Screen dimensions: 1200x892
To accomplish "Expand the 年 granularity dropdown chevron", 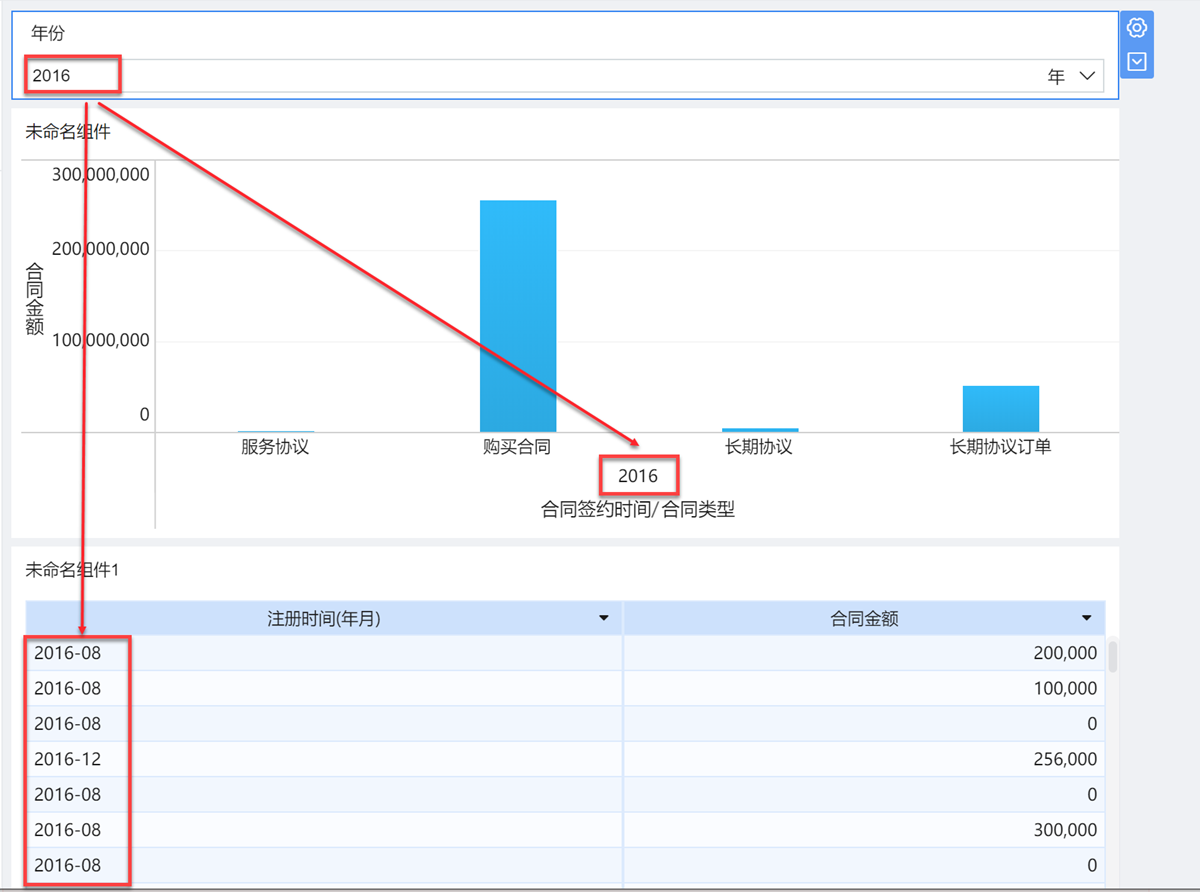I will tap(1088, 76).
